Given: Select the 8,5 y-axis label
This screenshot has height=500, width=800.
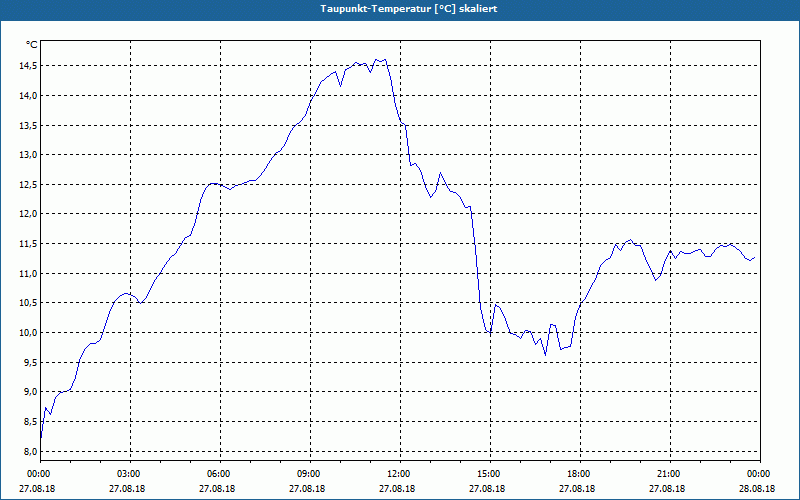Looking at the screenshot, I should pos(31,421).
